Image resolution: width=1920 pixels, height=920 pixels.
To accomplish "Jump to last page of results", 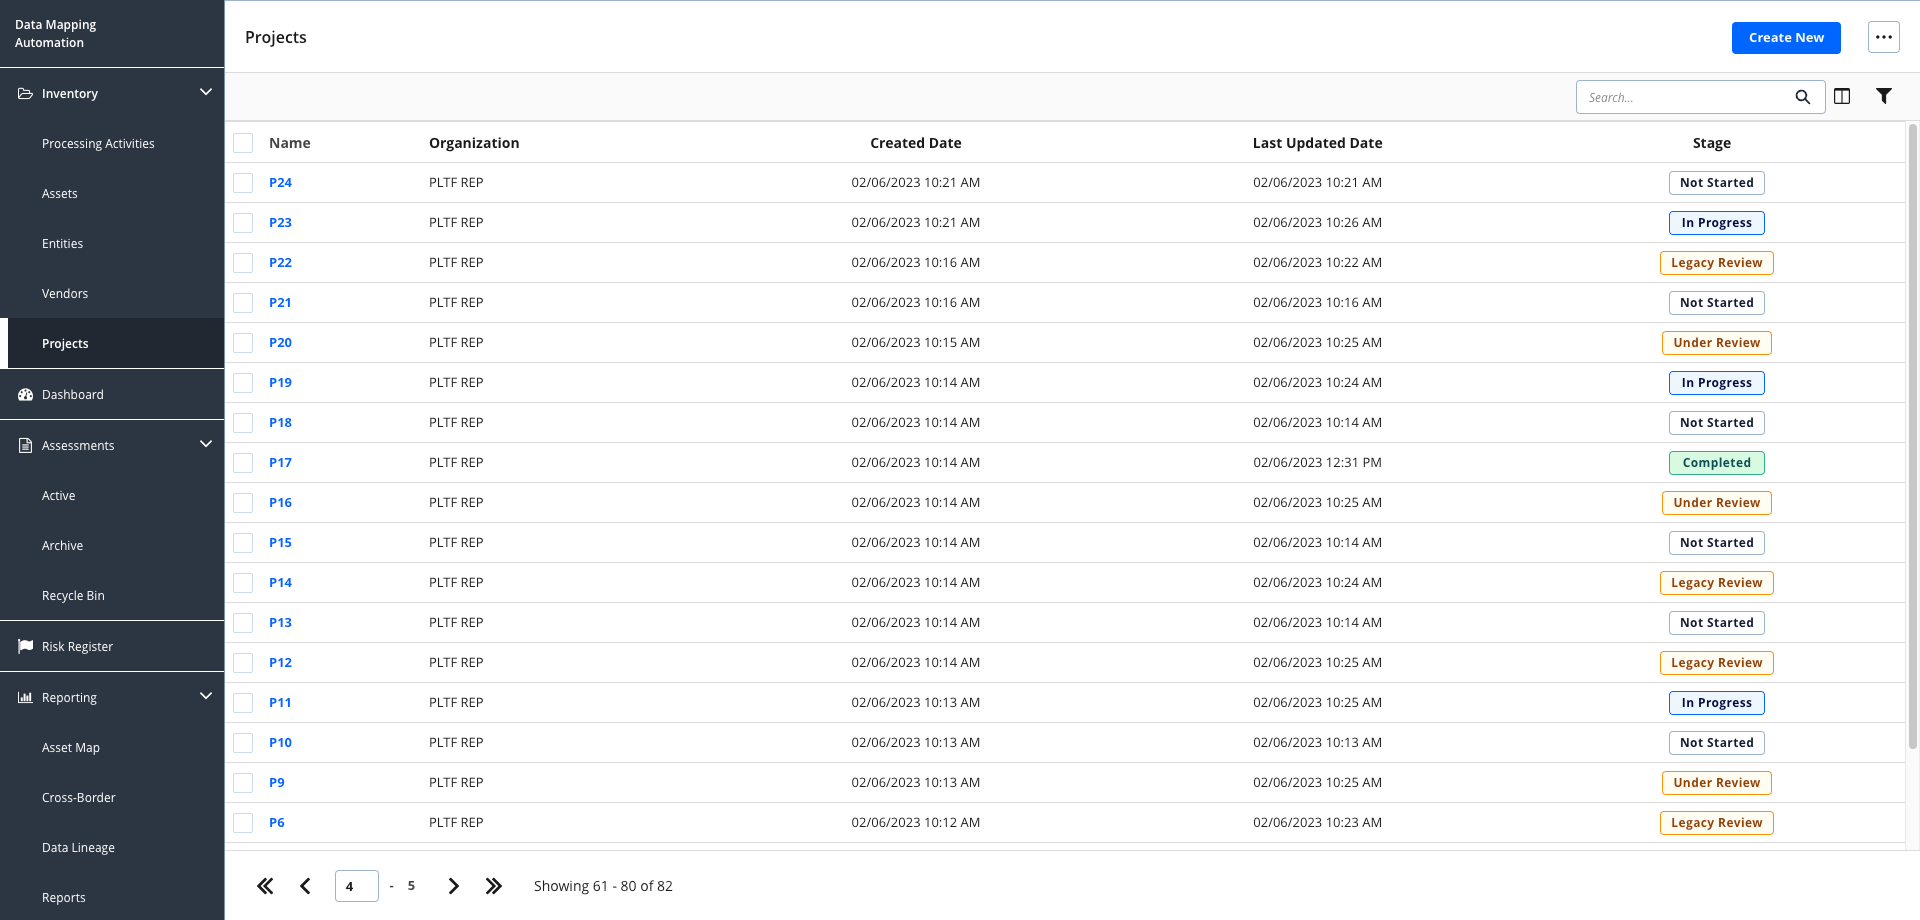I will point(493,886).
